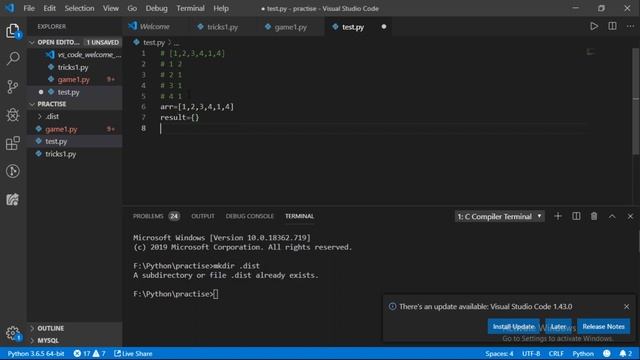Open the Debug menu

click(x=156, y=8)
